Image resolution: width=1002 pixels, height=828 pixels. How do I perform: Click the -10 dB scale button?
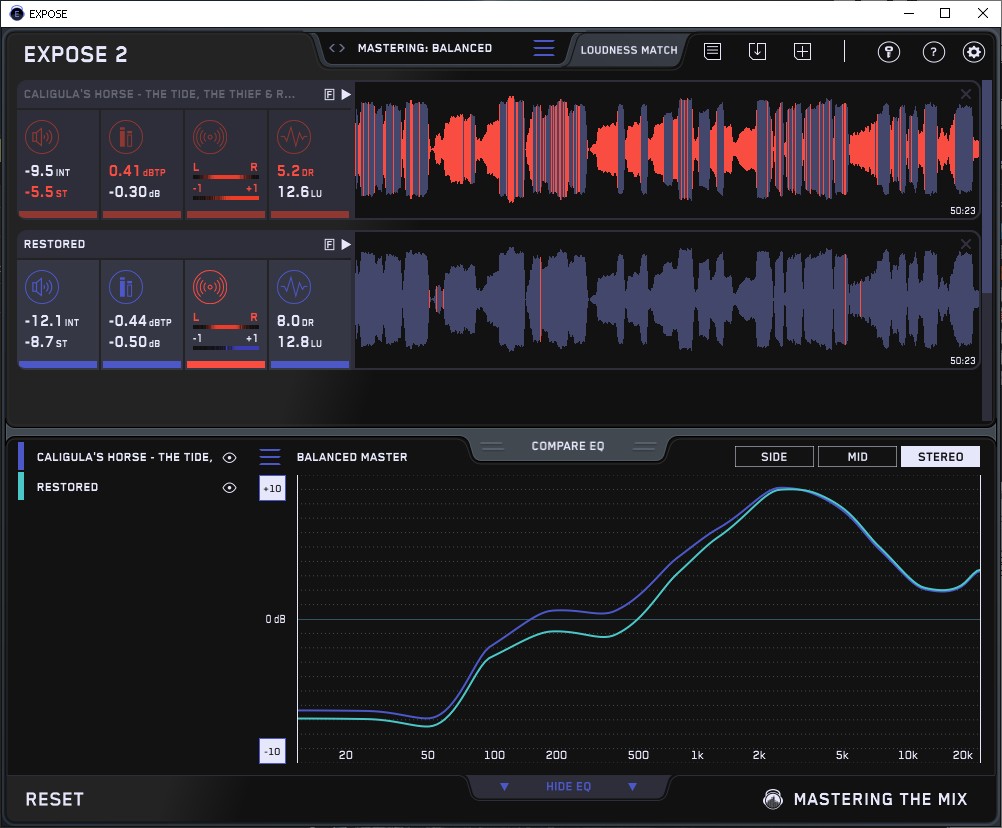pos(272,751)
